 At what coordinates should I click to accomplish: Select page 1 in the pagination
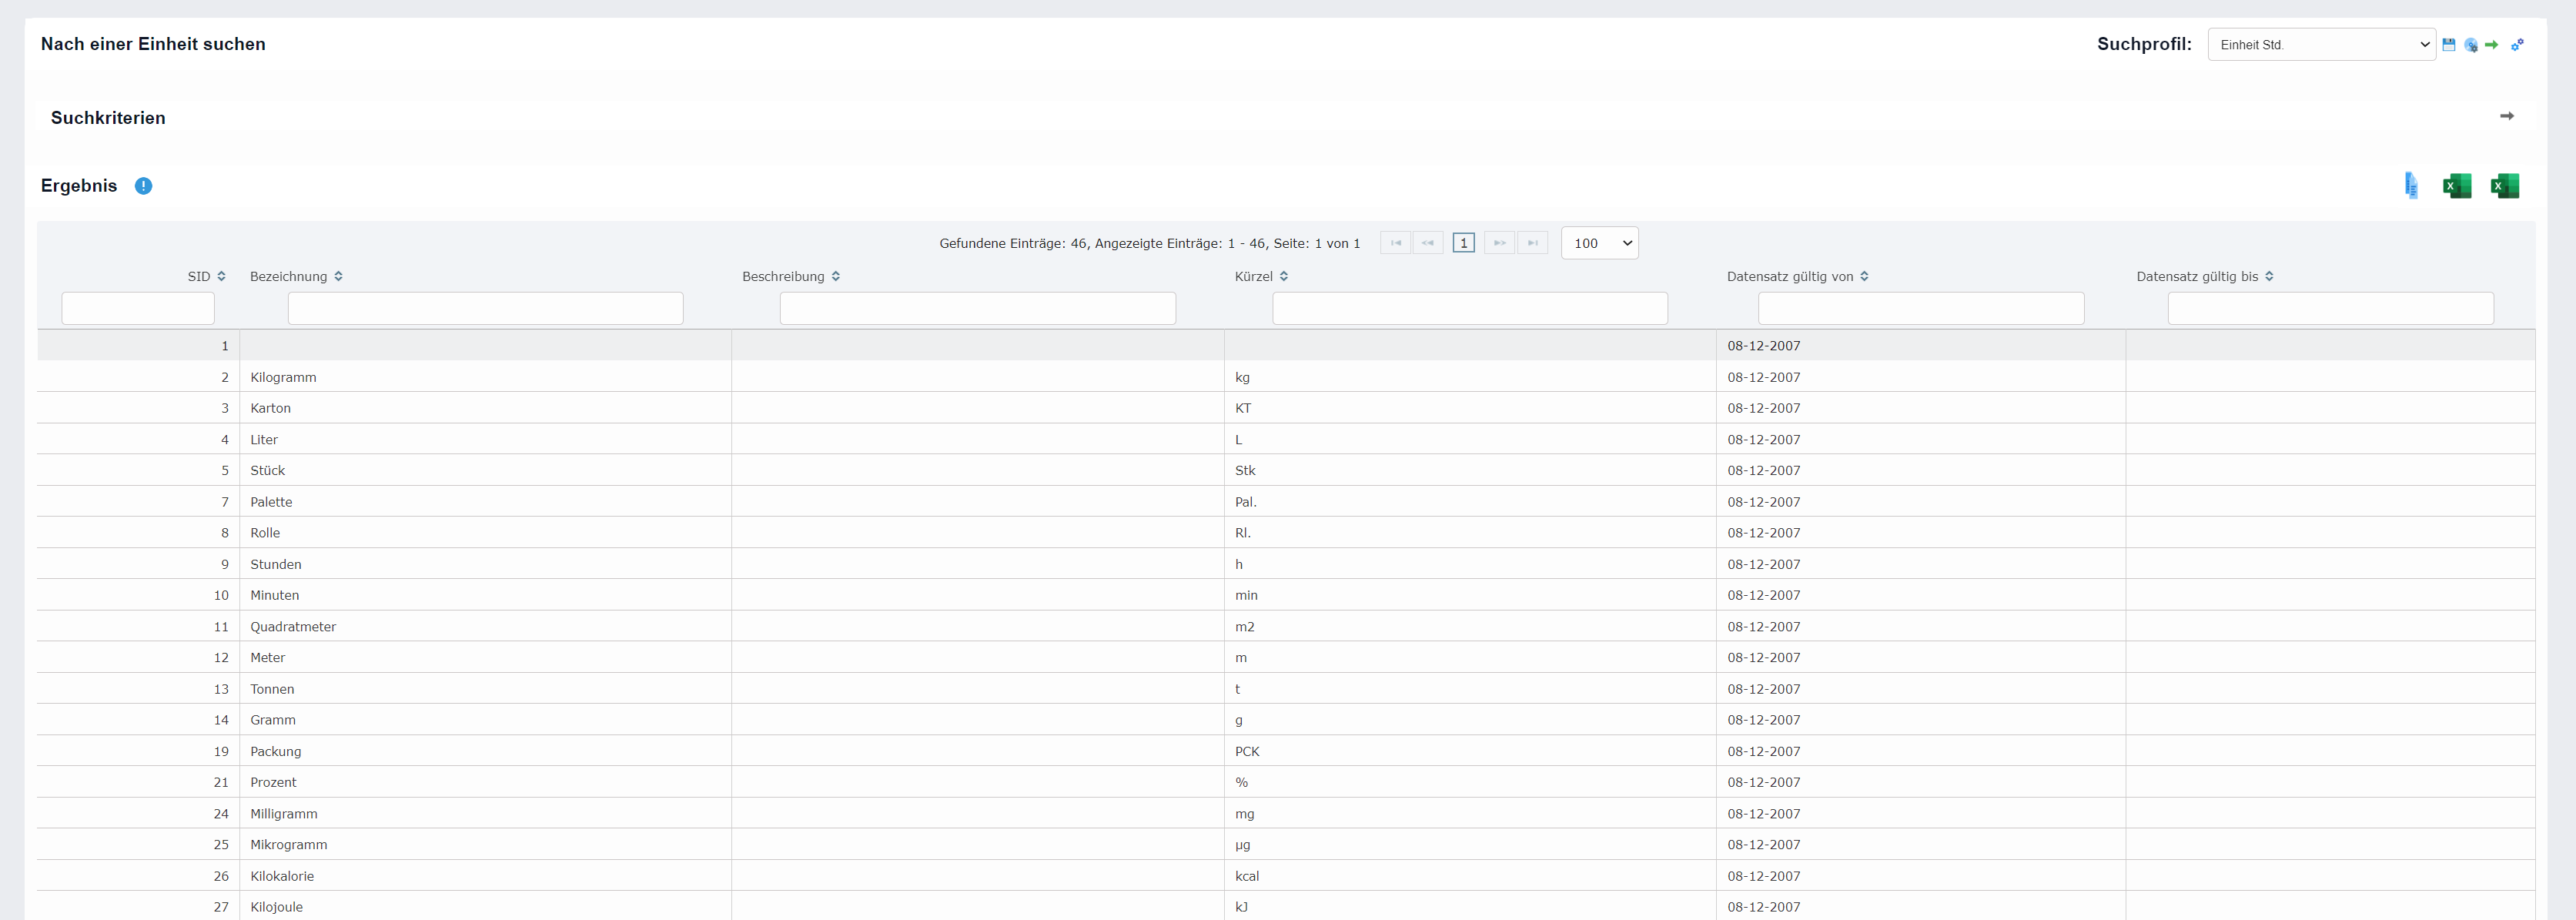tap(1463, 243)
